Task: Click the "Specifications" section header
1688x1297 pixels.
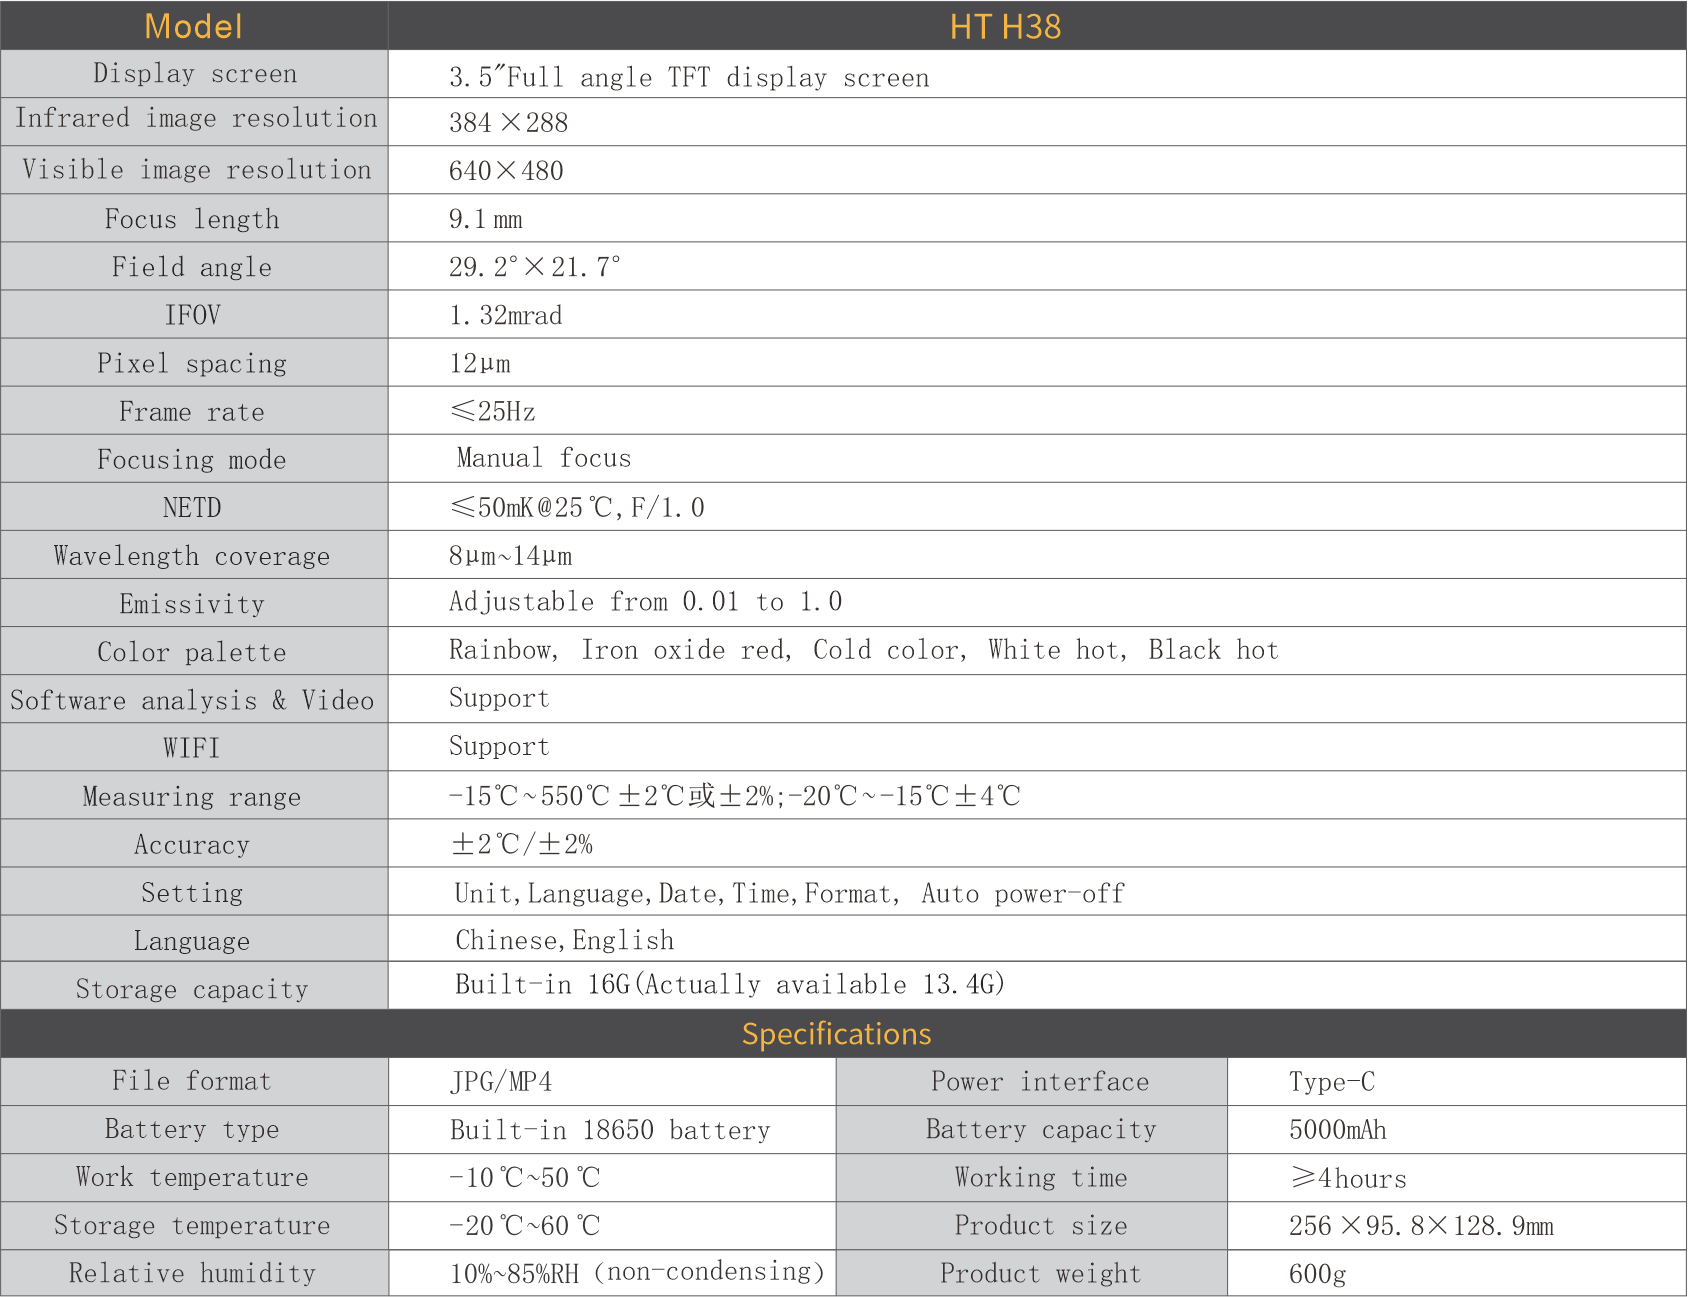Action: point(836,1034)
